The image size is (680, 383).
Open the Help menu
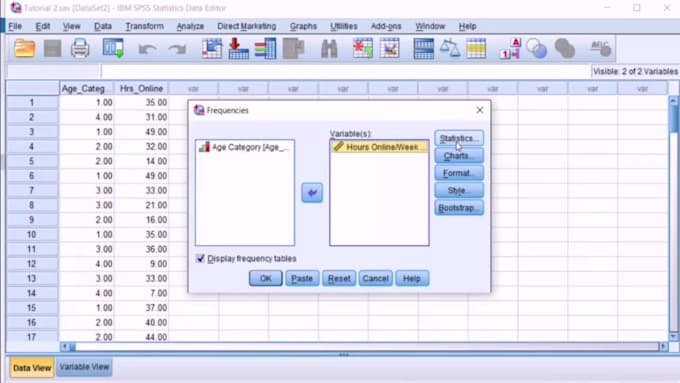click(x=468, y=26)
